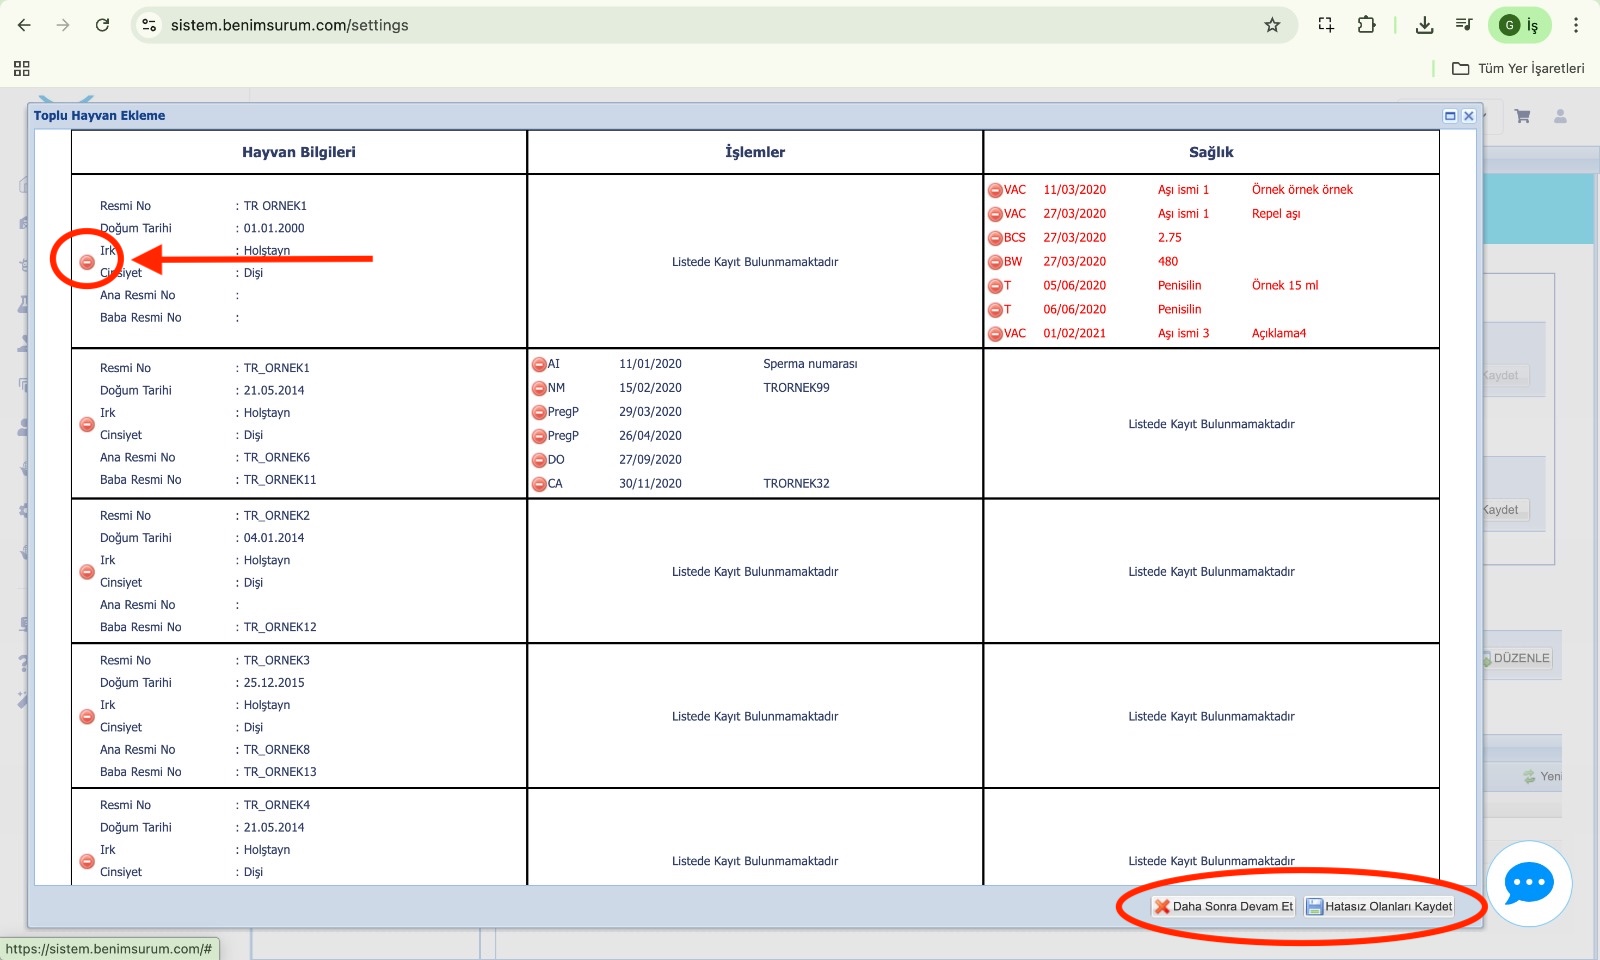Click Hatasız Olanları Kaydet button
This screenshot has width=1600, height=960.
[1379, 907]
